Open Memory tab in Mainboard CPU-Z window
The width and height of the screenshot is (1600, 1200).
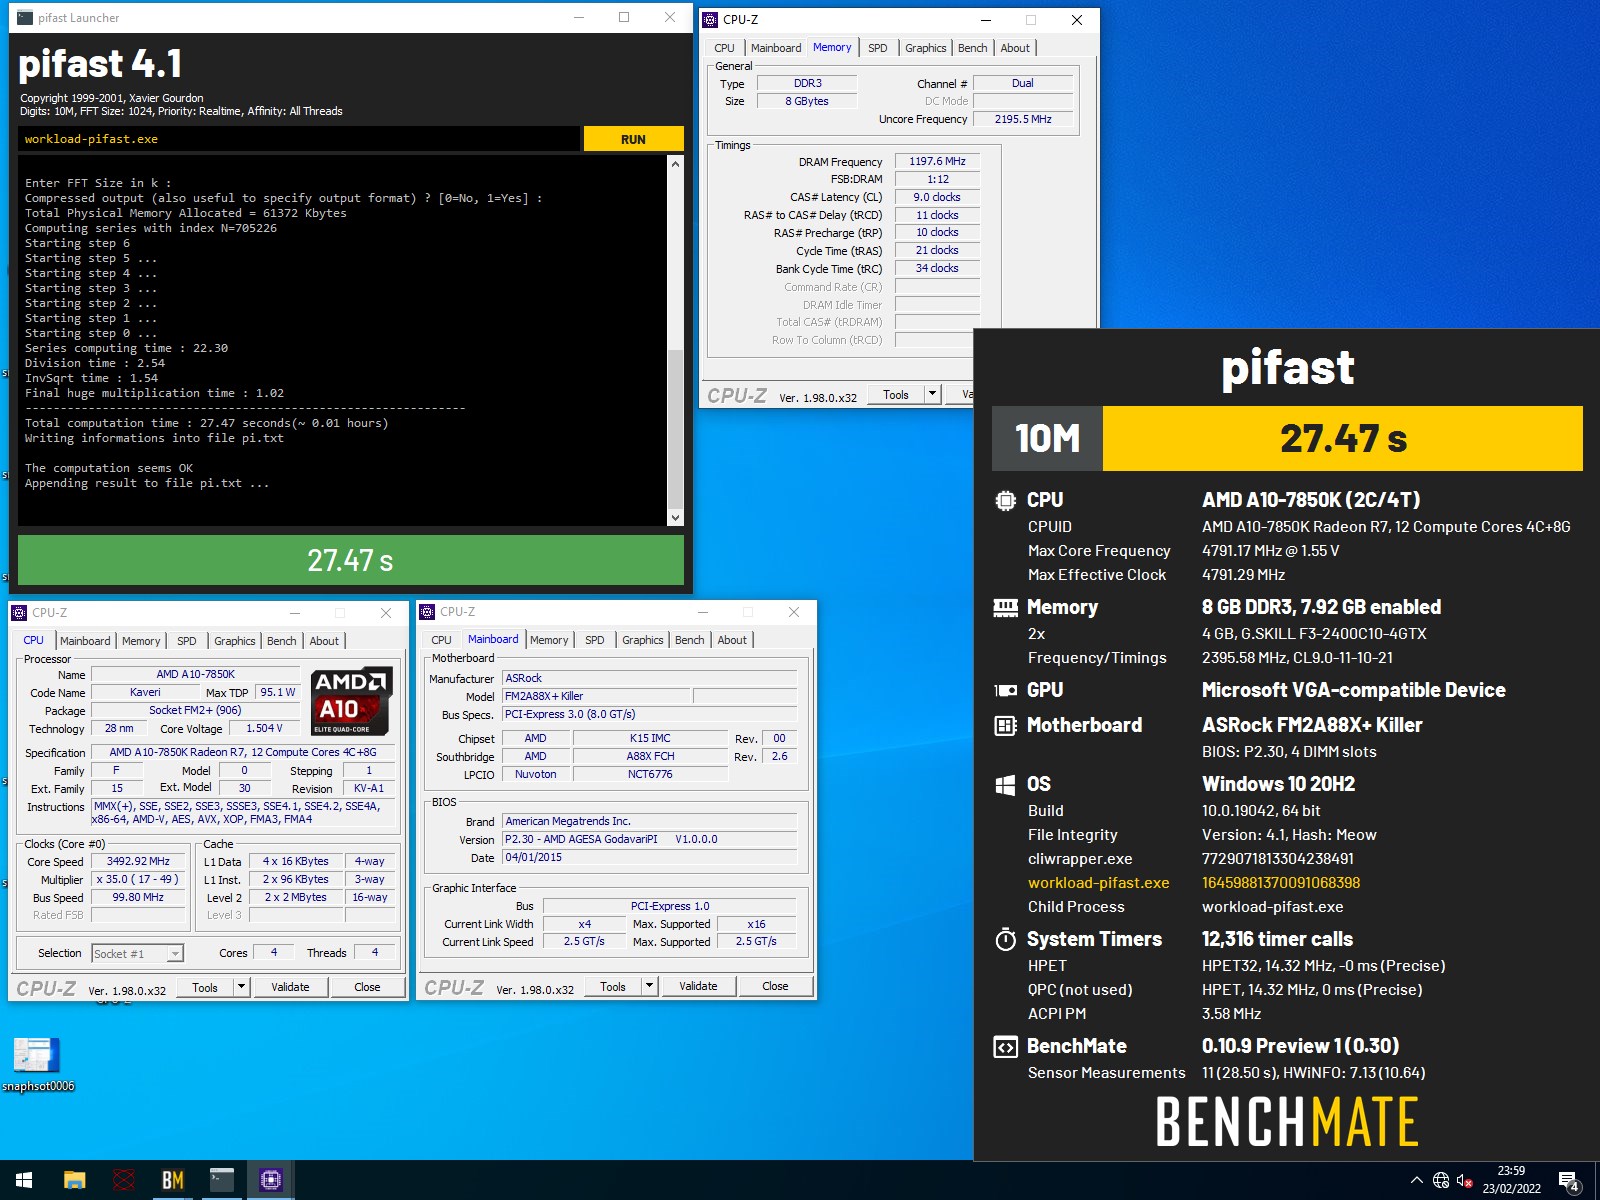pos(549,640)
